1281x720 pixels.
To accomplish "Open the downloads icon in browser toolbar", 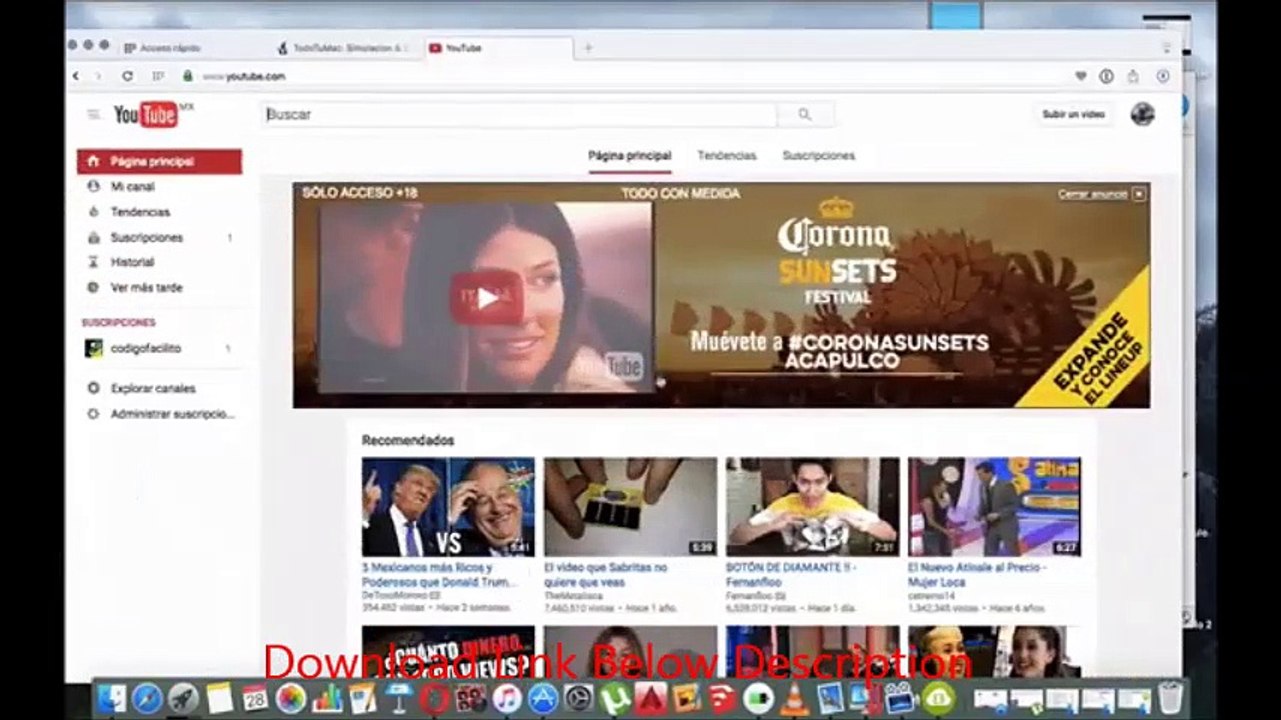I will (1163, 76).
